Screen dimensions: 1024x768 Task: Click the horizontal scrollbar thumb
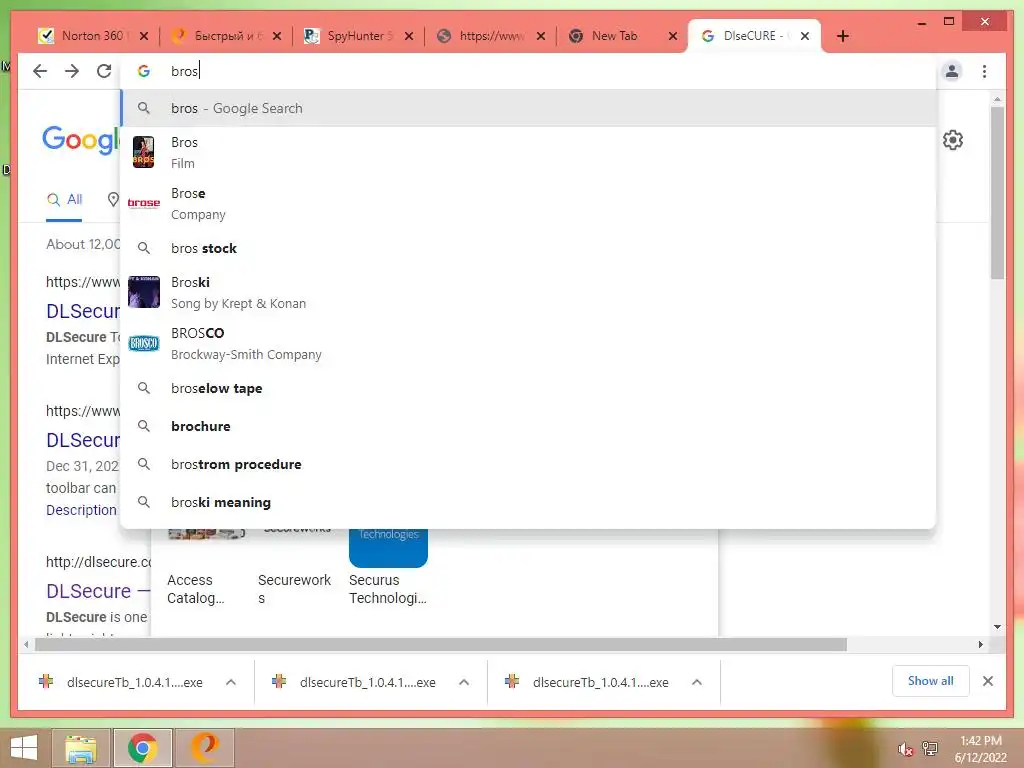pos(441,645)
